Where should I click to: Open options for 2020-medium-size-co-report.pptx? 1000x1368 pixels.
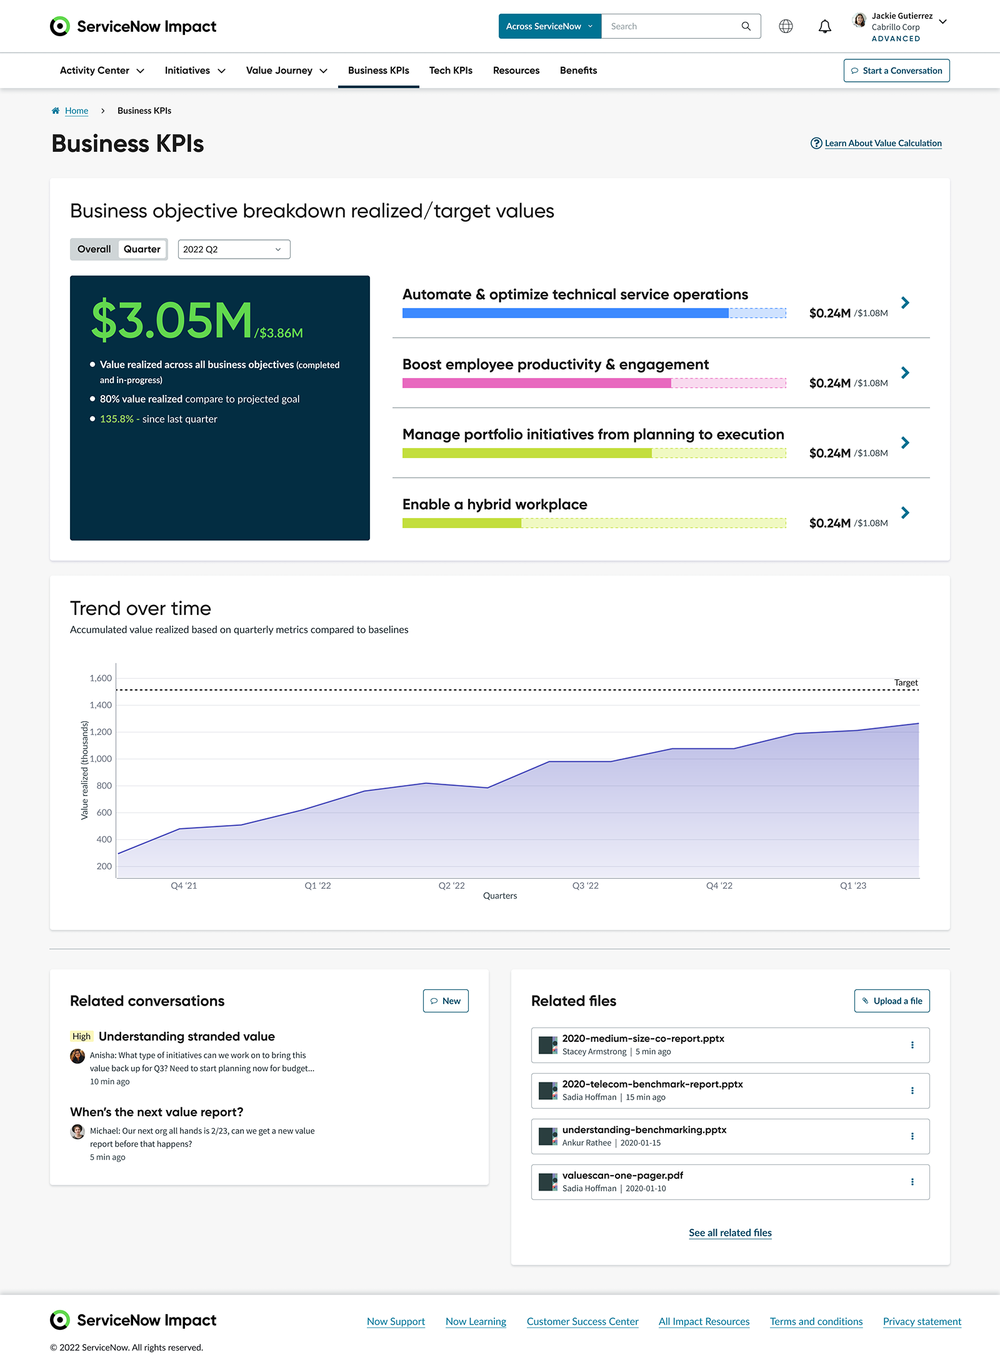912,1045
